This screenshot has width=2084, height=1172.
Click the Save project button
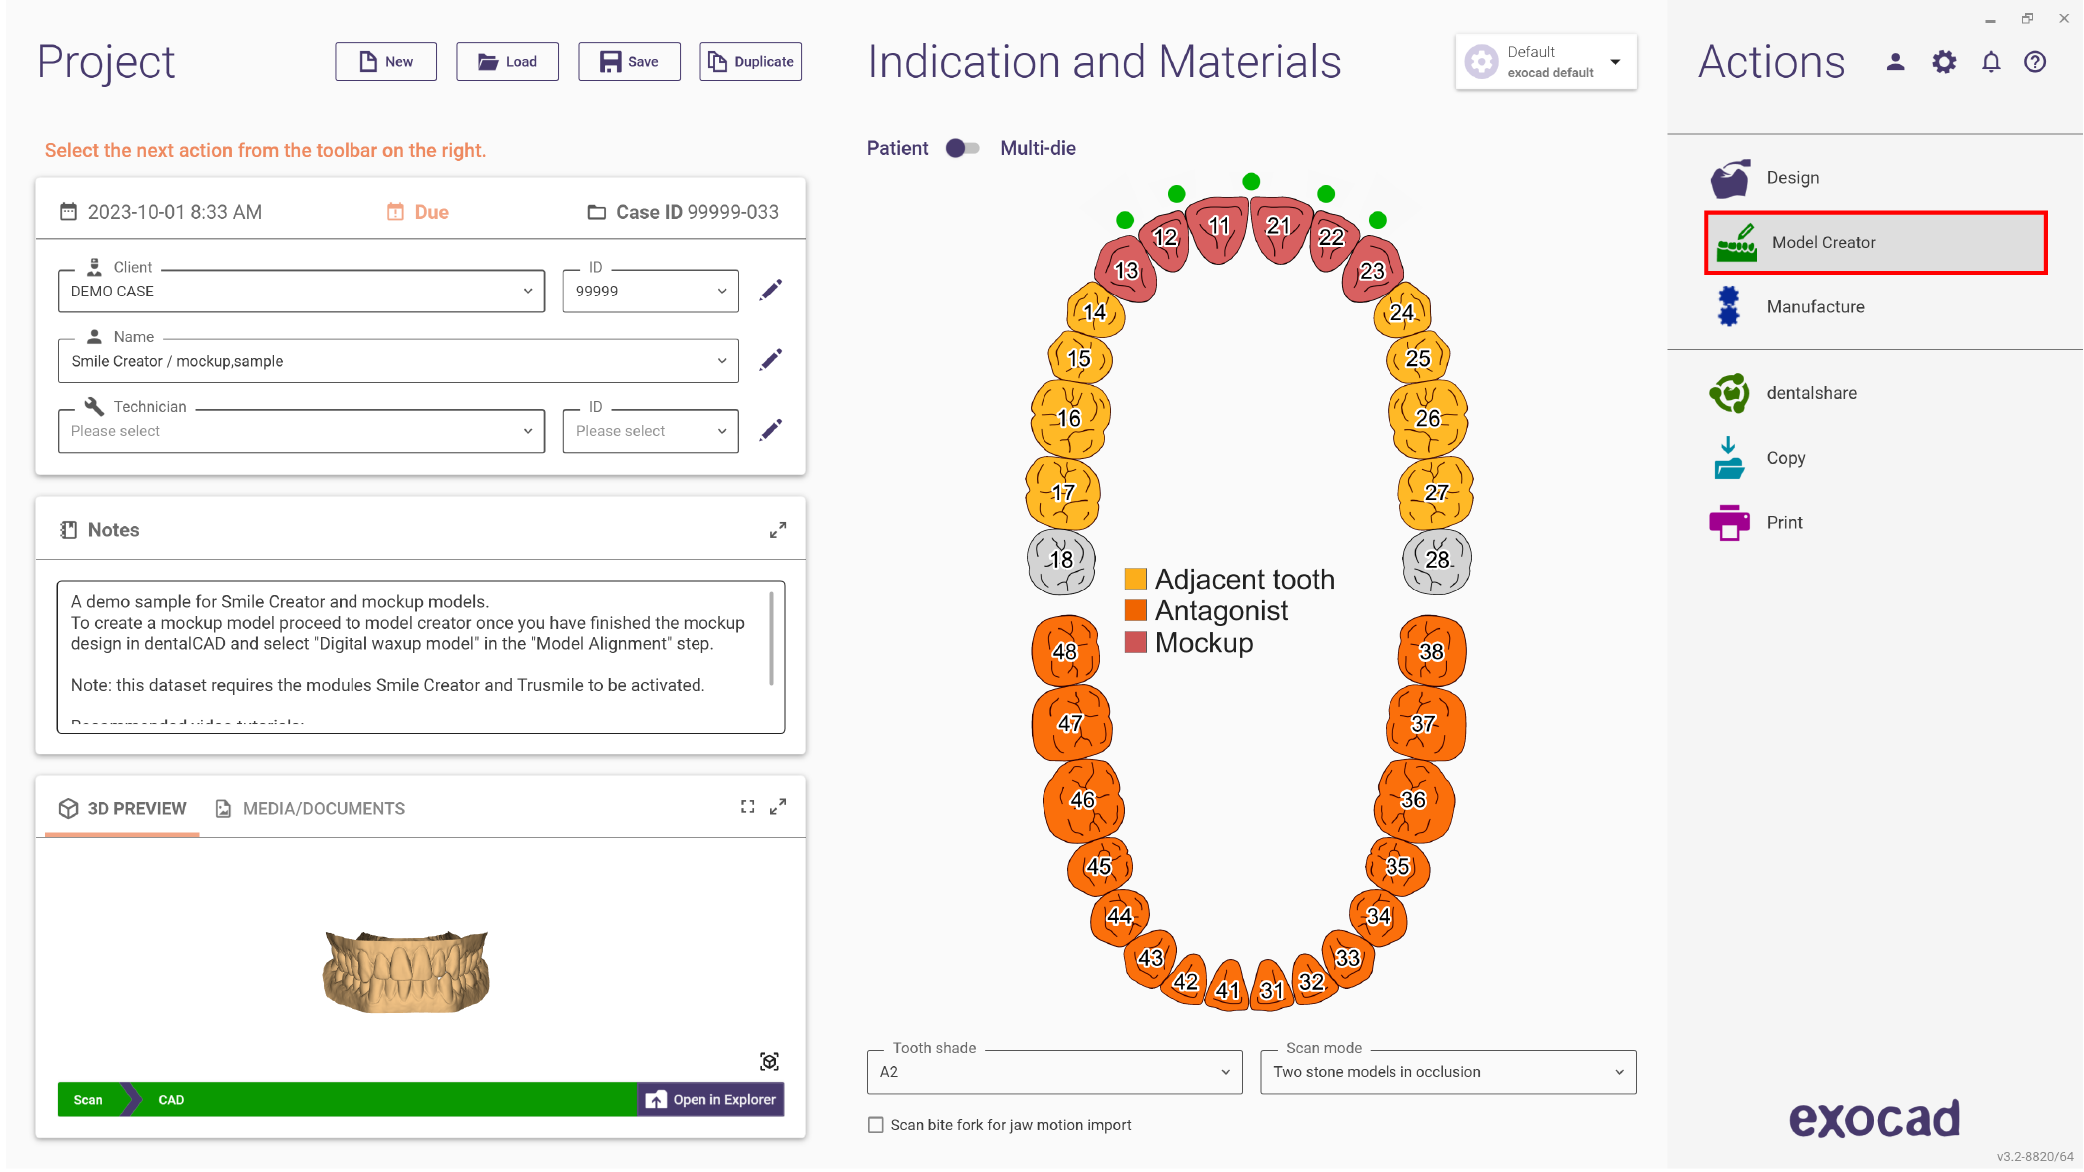pyautogui.click(x=629, y=62)
